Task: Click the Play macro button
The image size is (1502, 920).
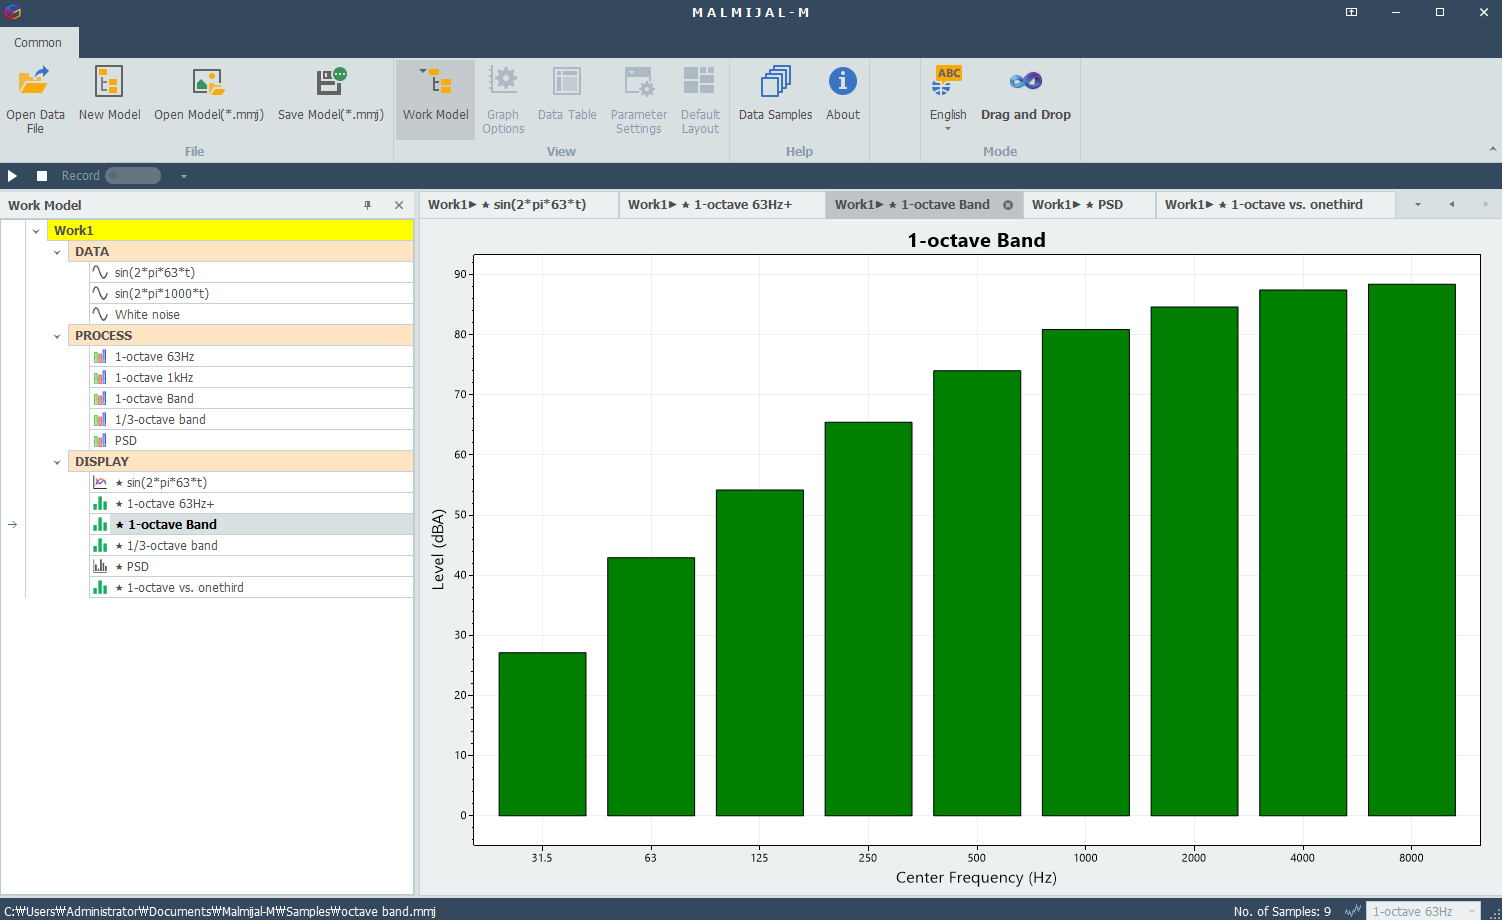Action: tap(13, 176)
